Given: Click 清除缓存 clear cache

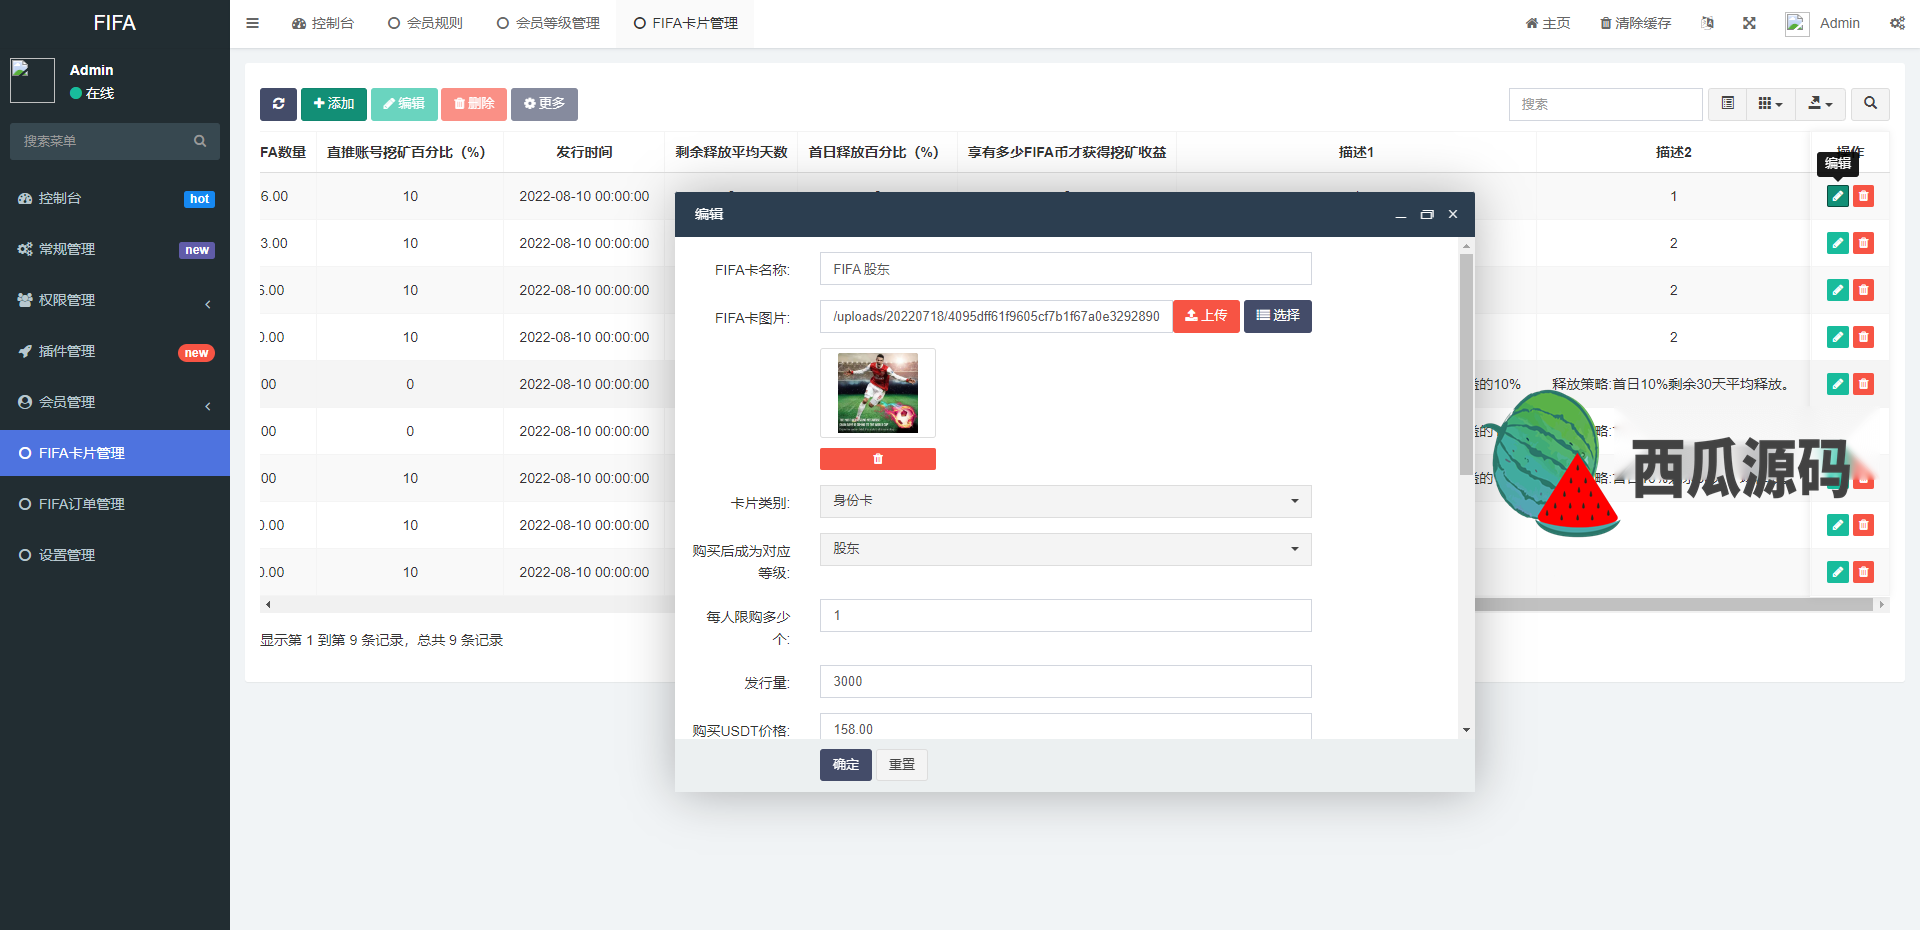Looking at the screenshot, I should (x=1635, y=23).
